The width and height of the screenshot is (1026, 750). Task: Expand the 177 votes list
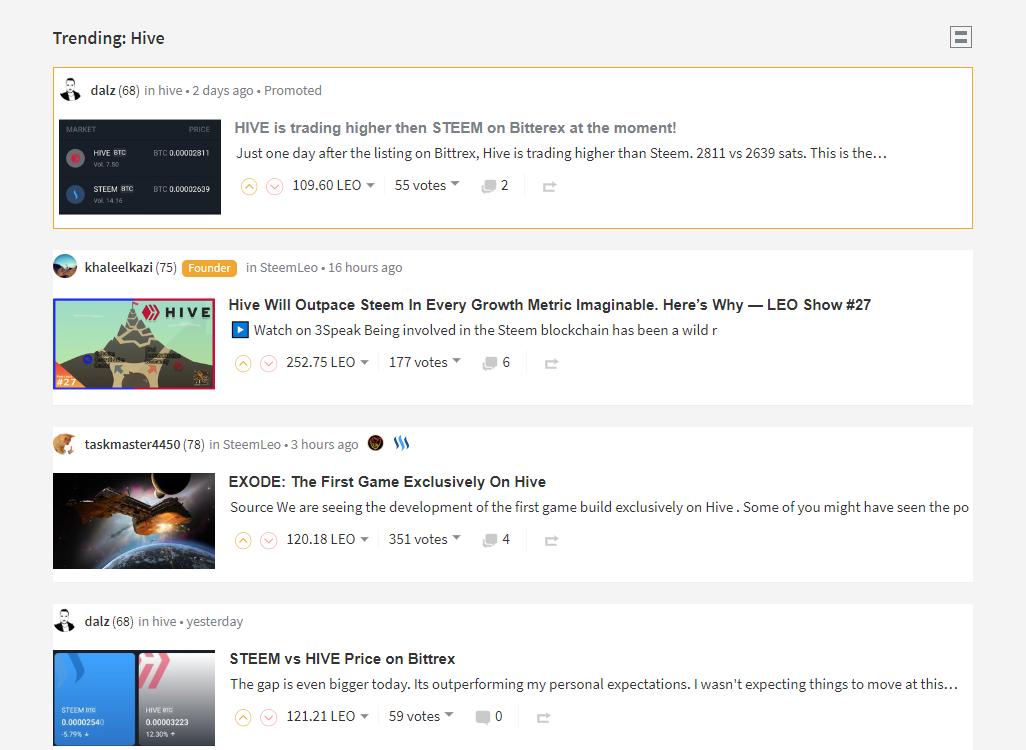[x=424, y=362]
